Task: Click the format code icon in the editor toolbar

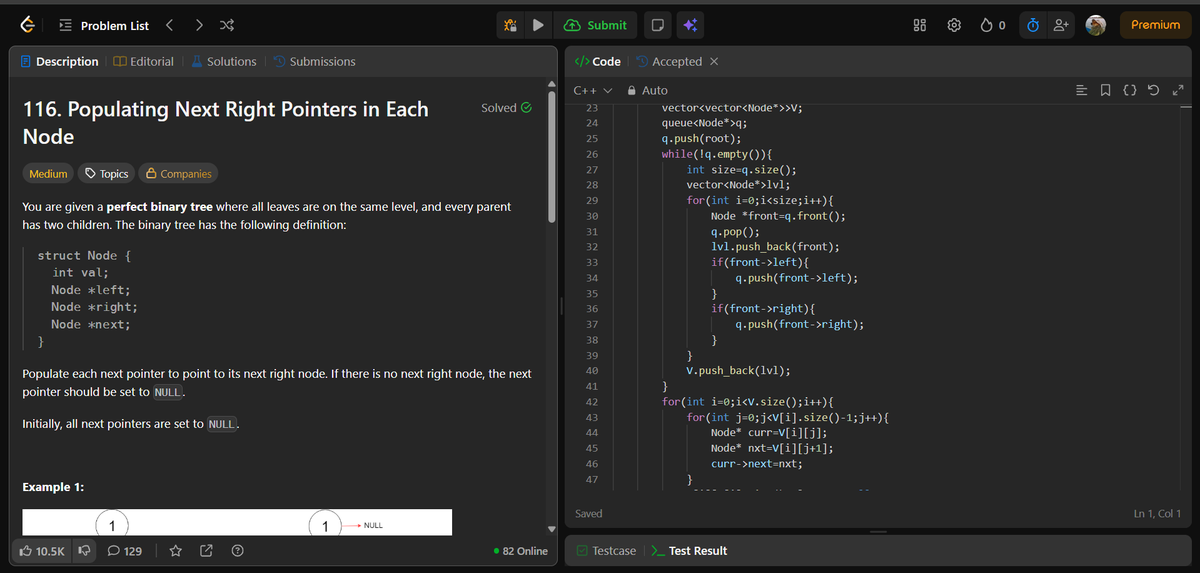Action: pyautogui.click(x=1081, y=90)
